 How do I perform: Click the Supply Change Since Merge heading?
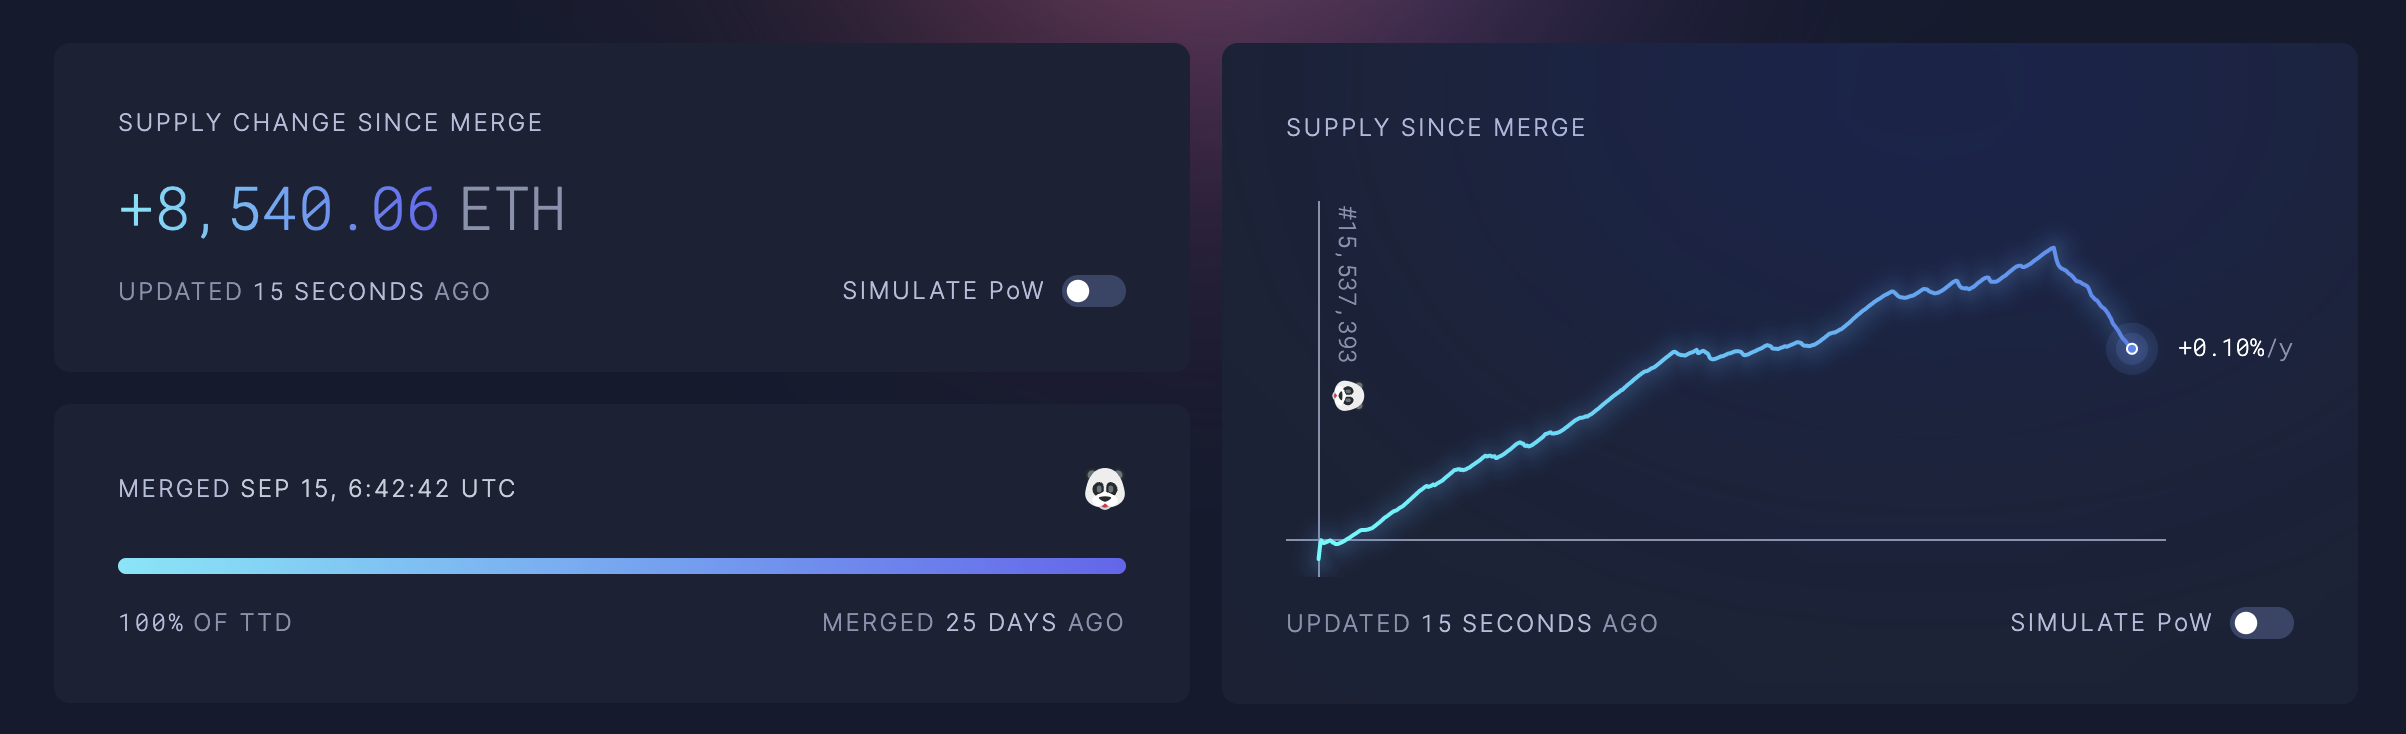click(330, 123)
